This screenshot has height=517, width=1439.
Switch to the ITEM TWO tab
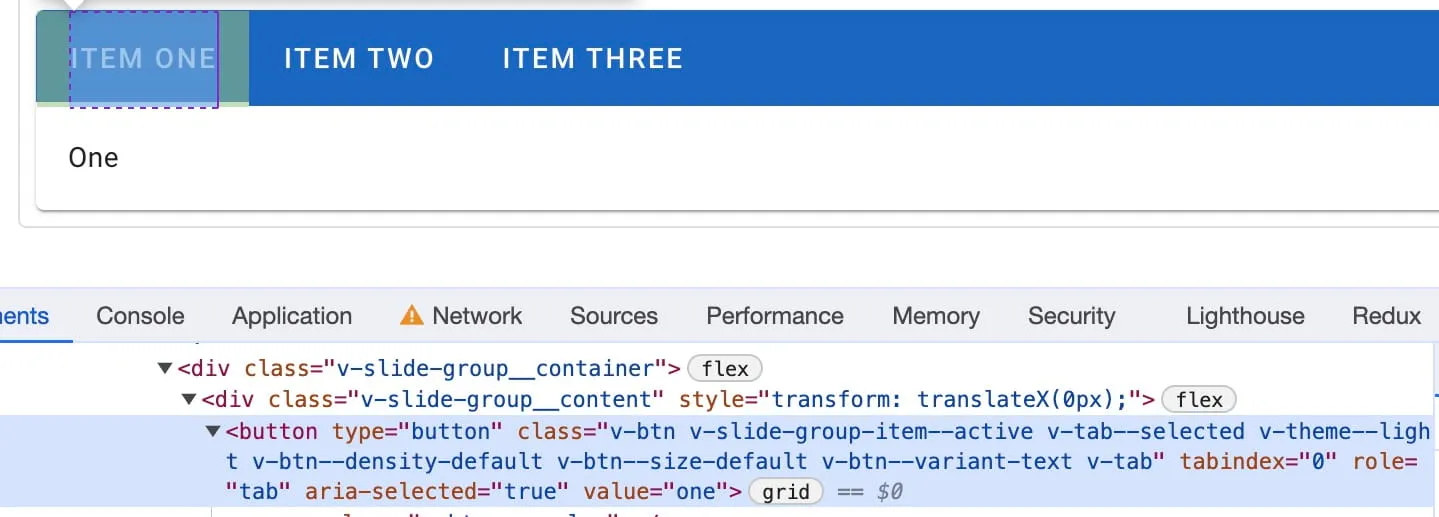point(359,59)
